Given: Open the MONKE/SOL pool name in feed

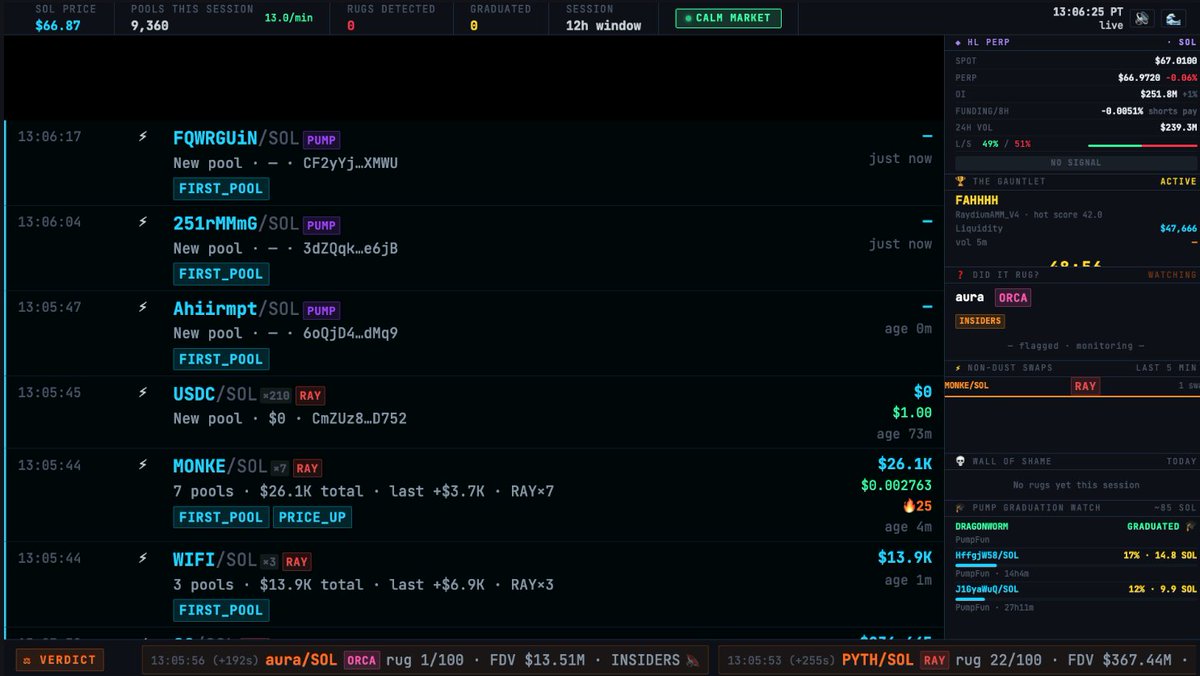Looking at the screenshot, I should pyautogui.click(x=220, y=466).
